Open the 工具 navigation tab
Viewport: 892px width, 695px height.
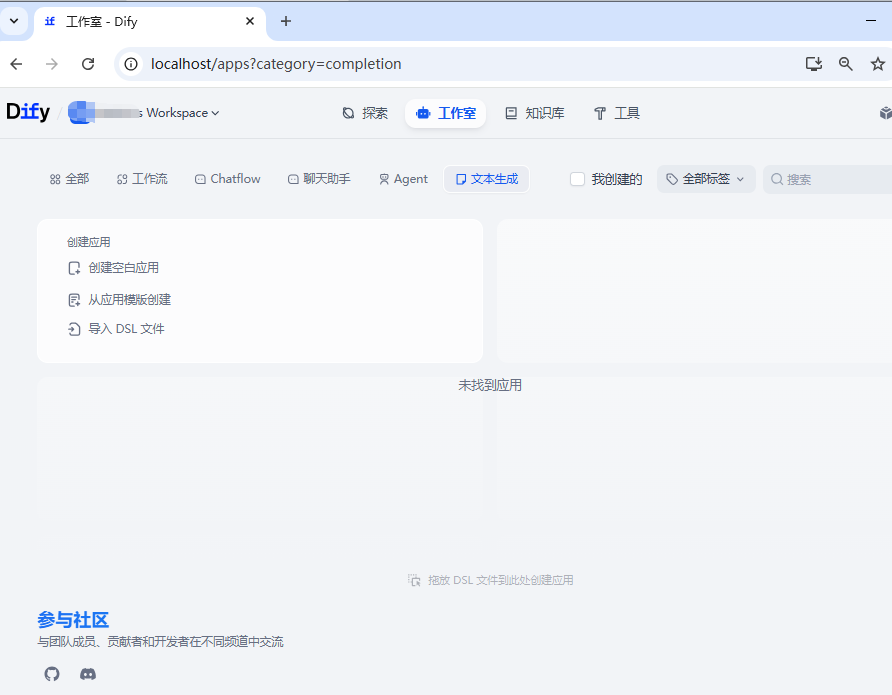(617, 113)
